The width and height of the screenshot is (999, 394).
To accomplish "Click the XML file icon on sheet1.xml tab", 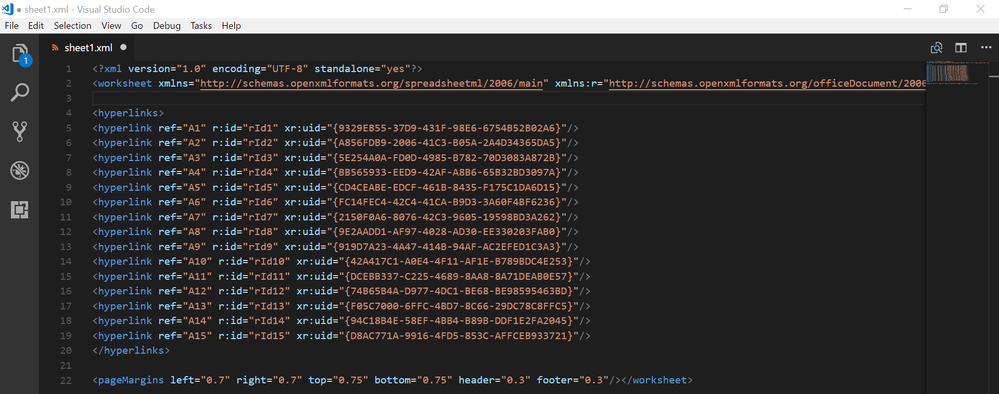I will (x=55, y=47).
